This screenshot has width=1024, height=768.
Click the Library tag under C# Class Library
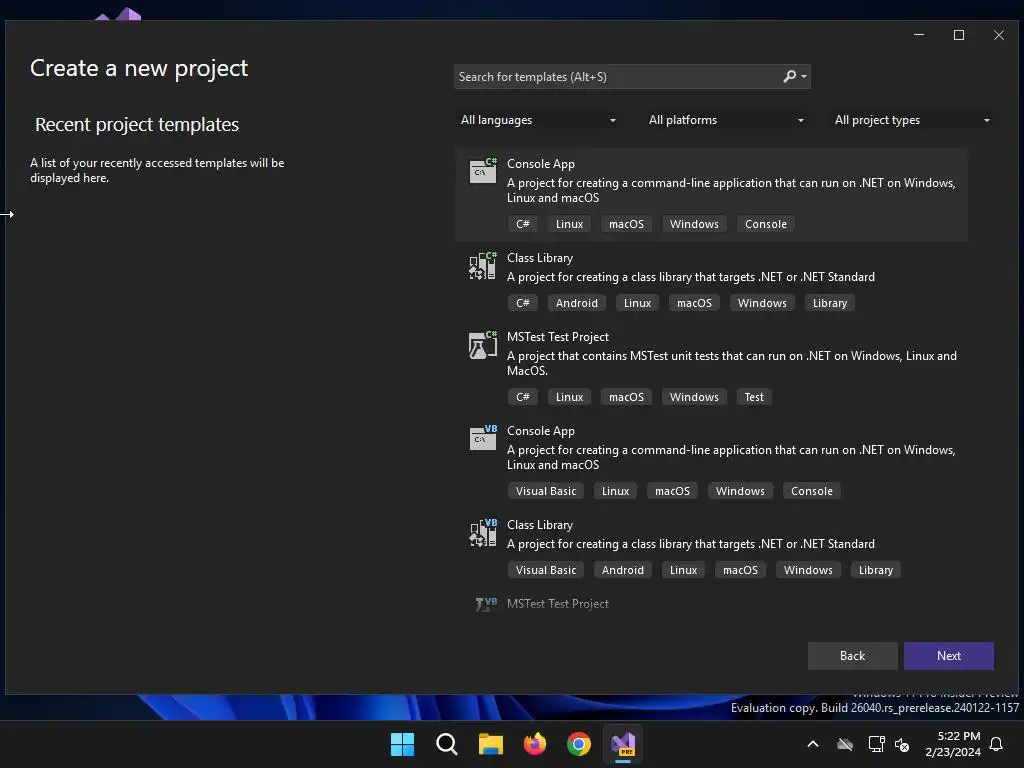830,303
